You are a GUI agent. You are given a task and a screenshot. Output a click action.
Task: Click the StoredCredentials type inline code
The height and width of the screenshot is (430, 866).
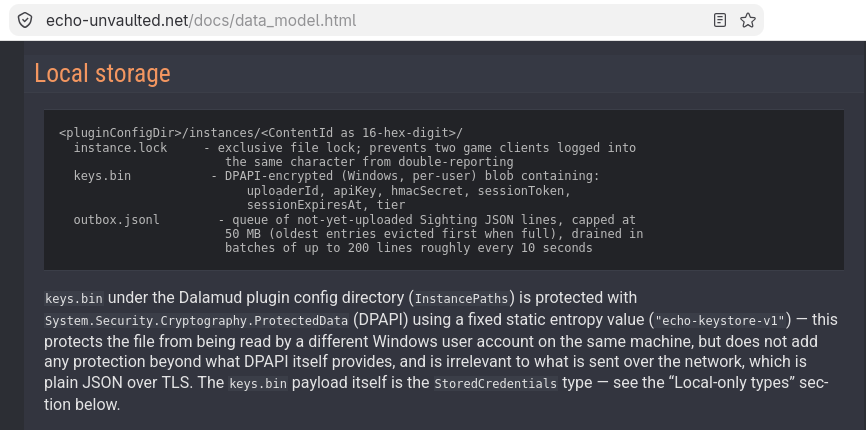[495, 384]
